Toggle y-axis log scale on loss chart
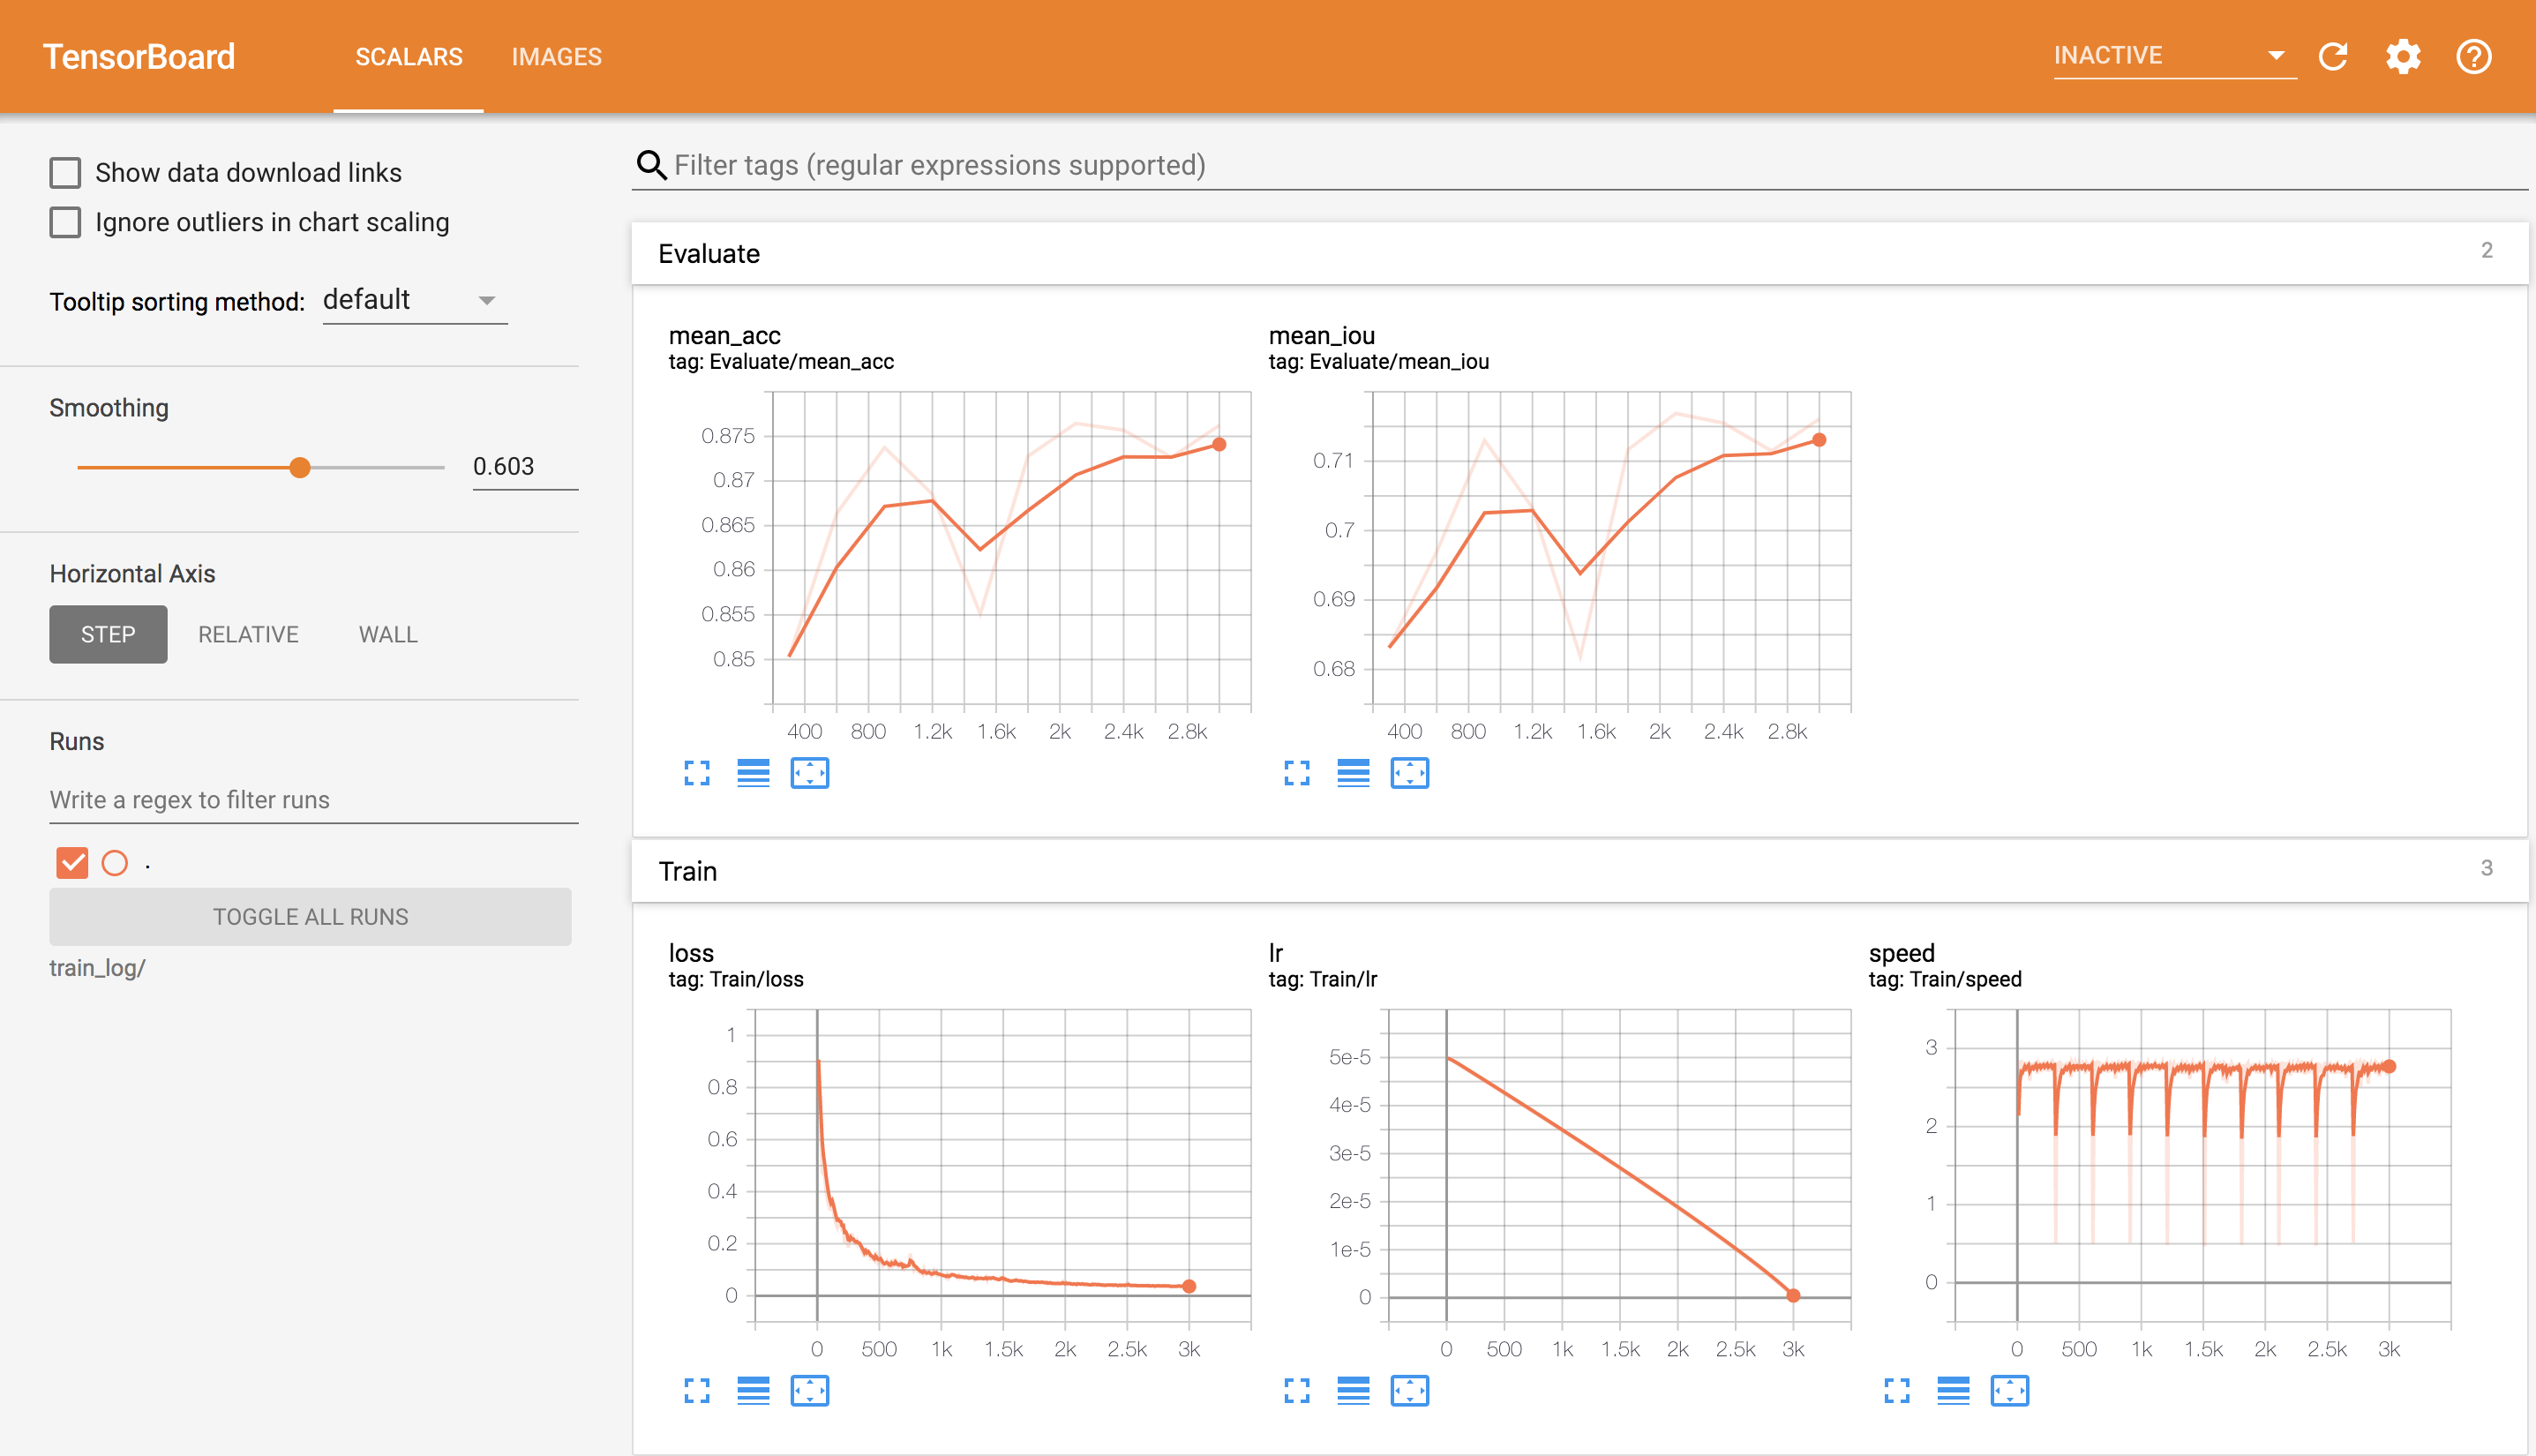 pyautogui.click(x=753, y=1391)
